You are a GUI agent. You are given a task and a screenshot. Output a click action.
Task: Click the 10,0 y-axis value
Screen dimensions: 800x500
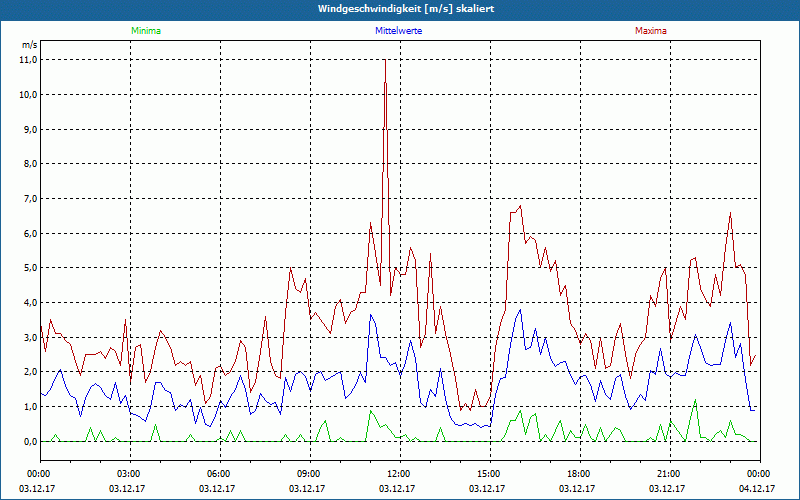29,94
